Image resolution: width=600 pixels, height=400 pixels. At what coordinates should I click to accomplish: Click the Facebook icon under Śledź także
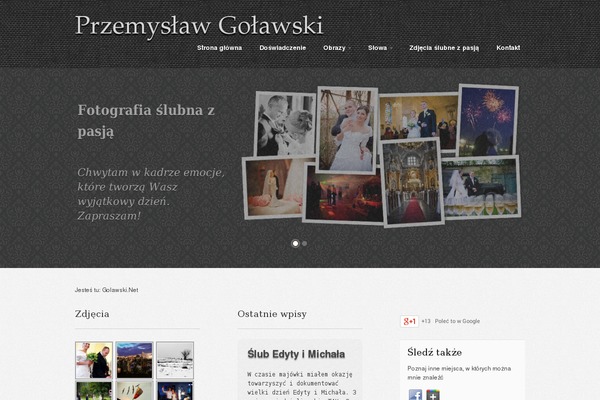click(415, 395)
